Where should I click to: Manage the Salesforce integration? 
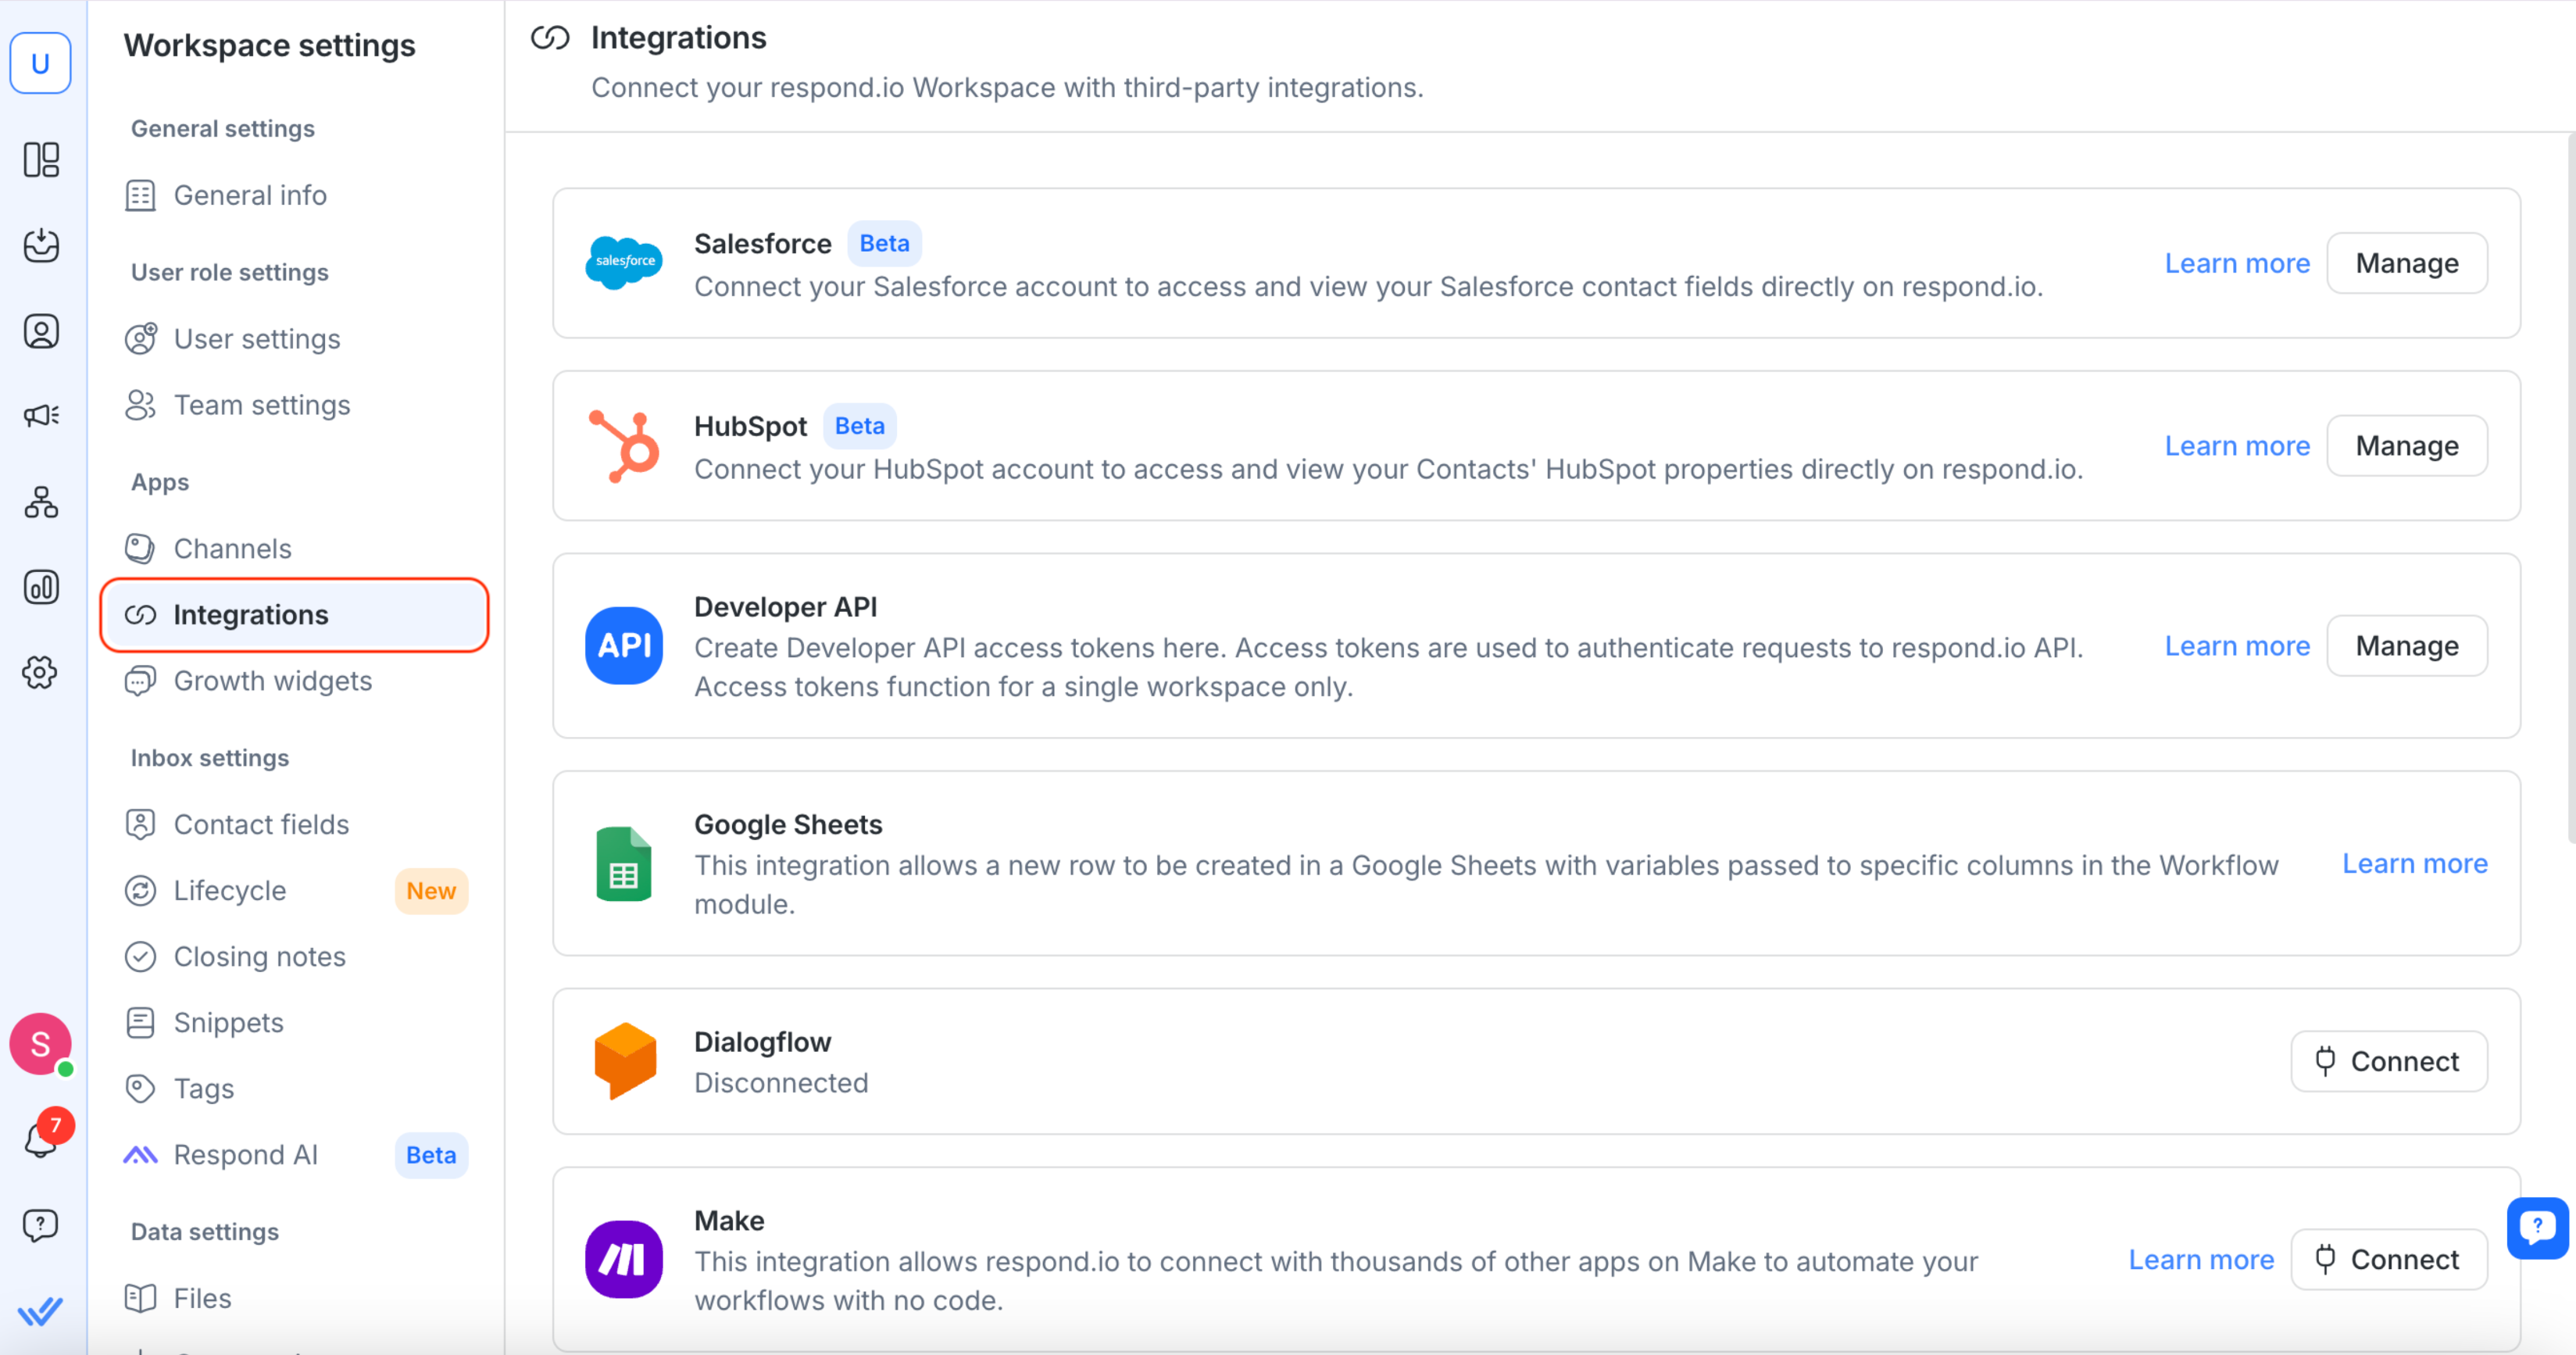click(2406, 262)
